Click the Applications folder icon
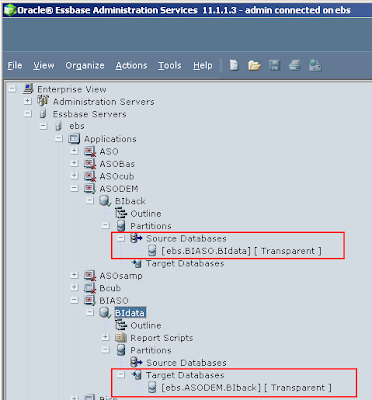 [74, 138]
